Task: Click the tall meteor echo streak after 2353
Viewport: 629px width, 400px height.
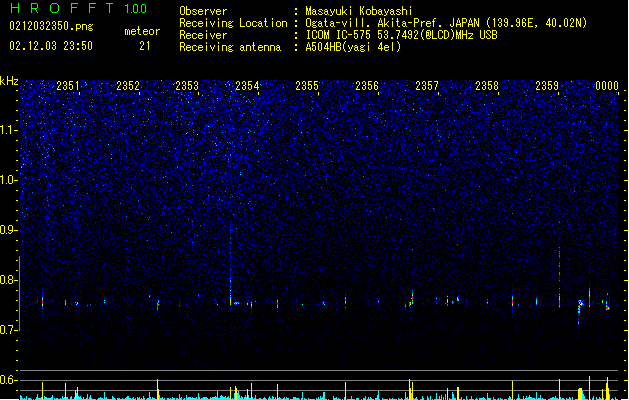Action: [230, 267]
